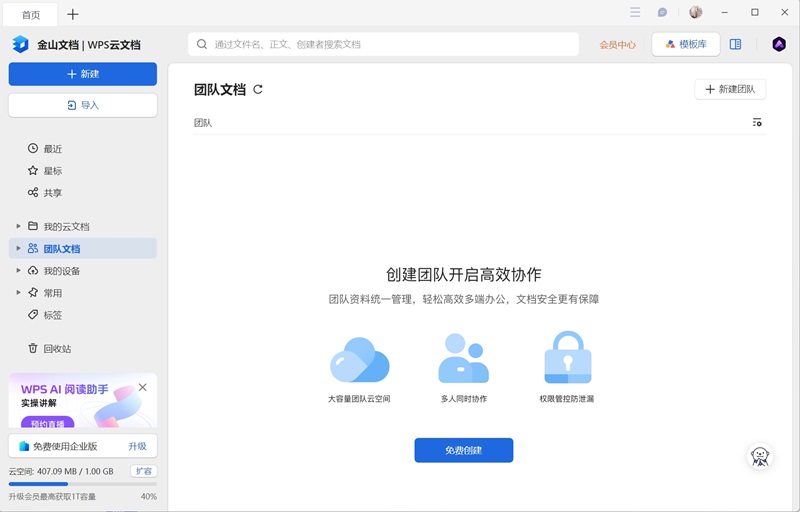Screen dimensions: 800x512
Task: Expand 团队文档 tree arrow
Action: pos(18,248)
